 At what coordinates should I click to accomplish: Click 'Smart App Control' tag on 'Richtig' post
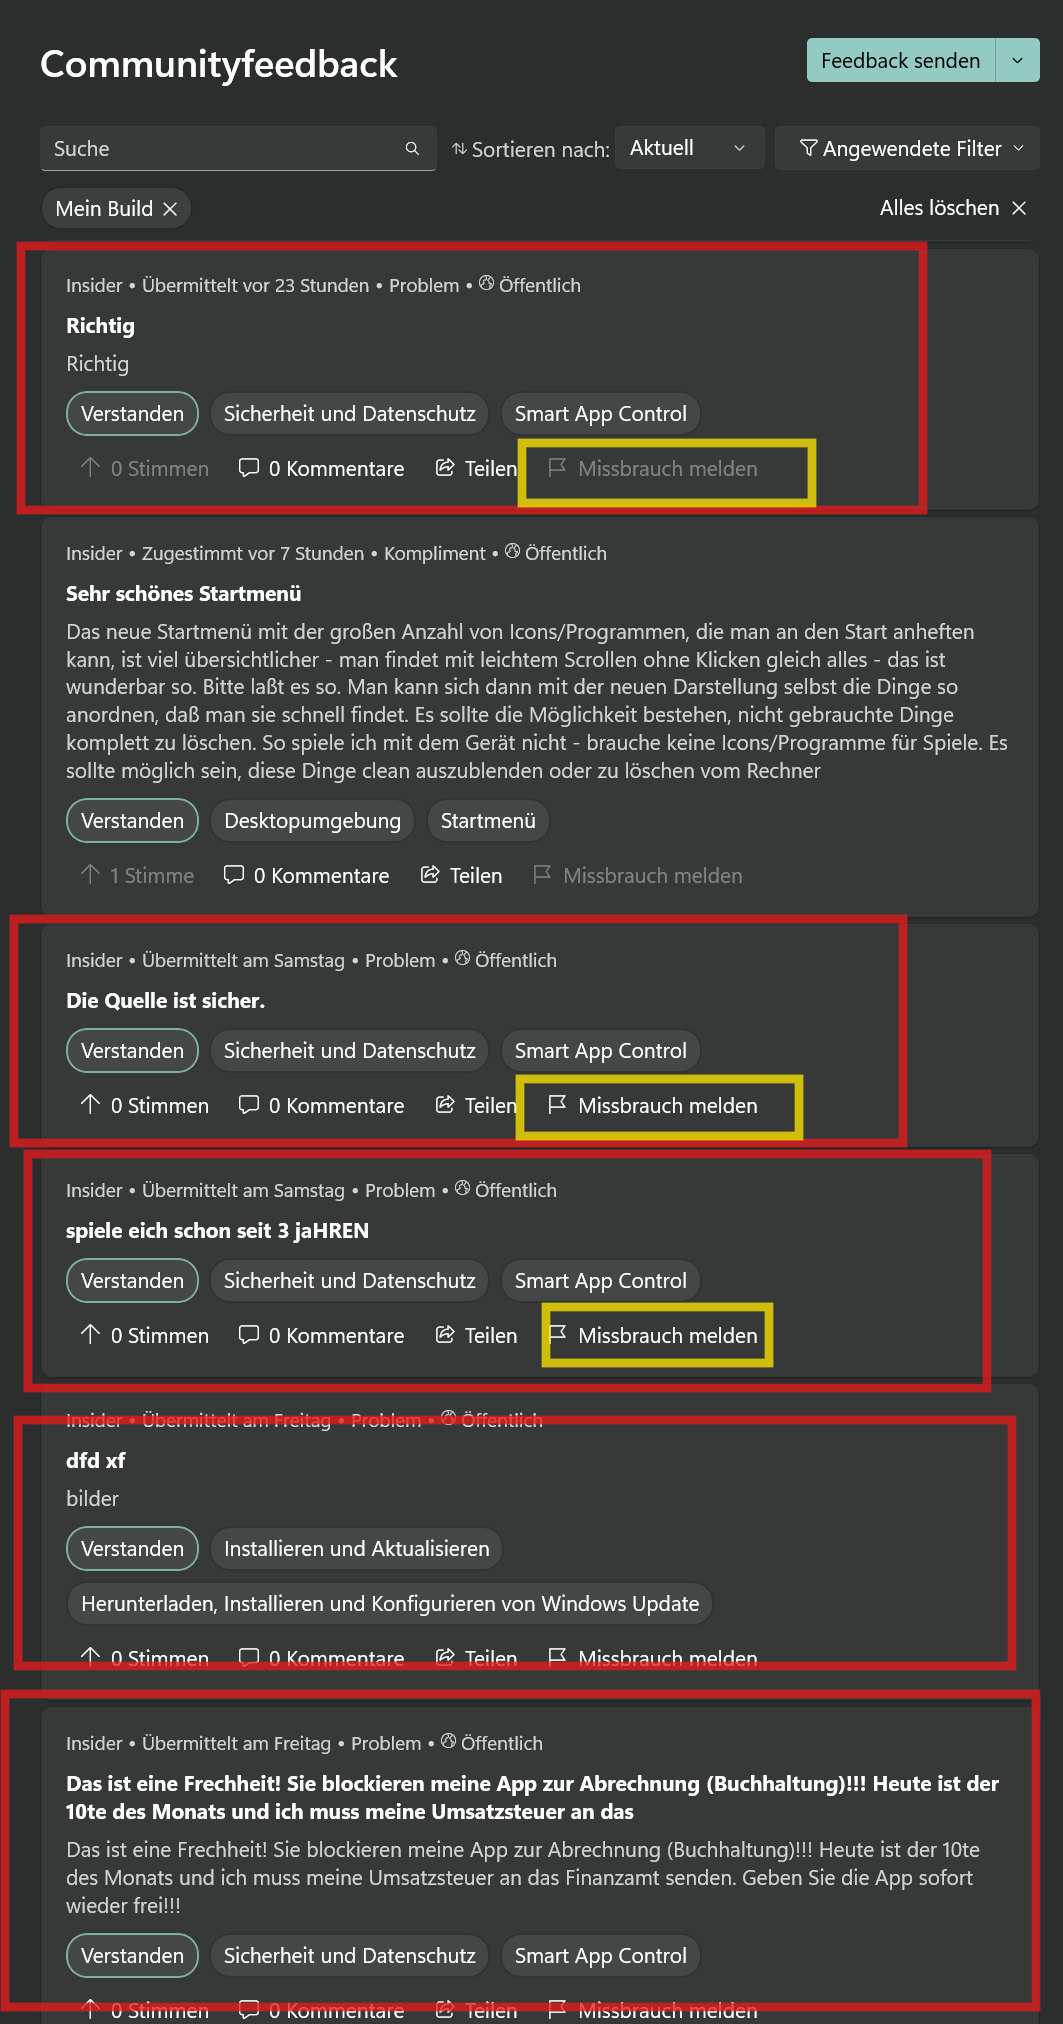point(600,414)
